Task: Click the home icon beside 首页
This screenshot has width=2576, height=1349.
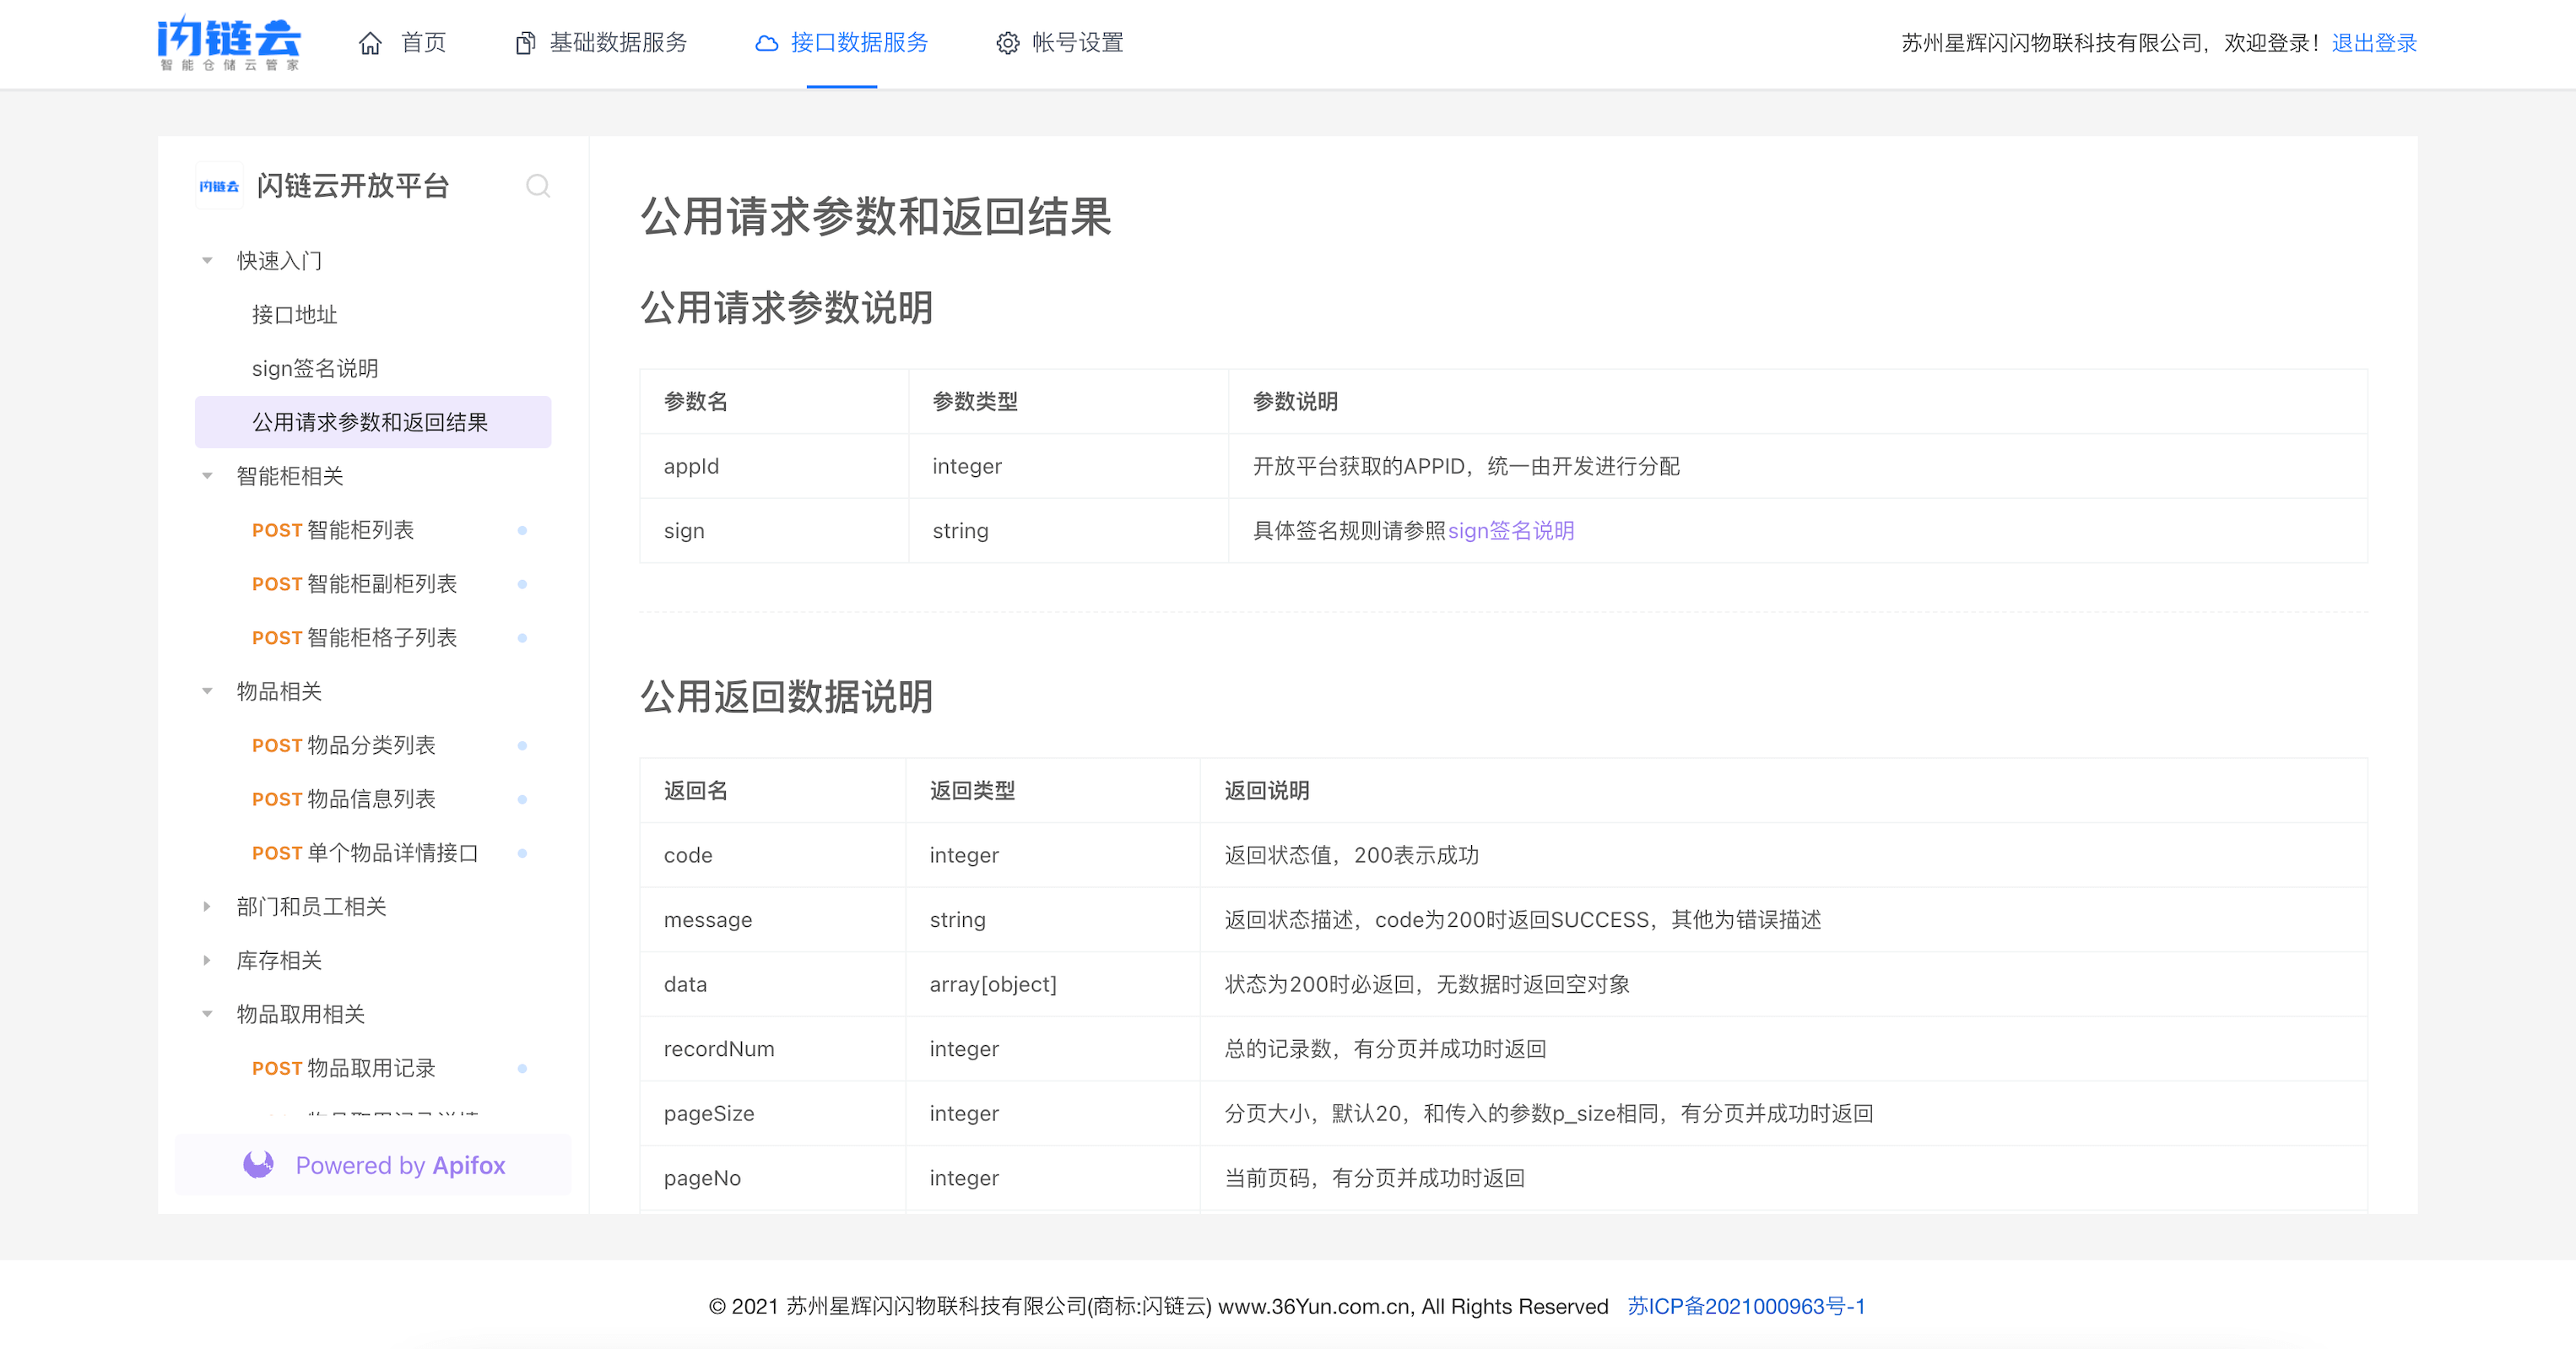Action: click(x=370, y=43)
